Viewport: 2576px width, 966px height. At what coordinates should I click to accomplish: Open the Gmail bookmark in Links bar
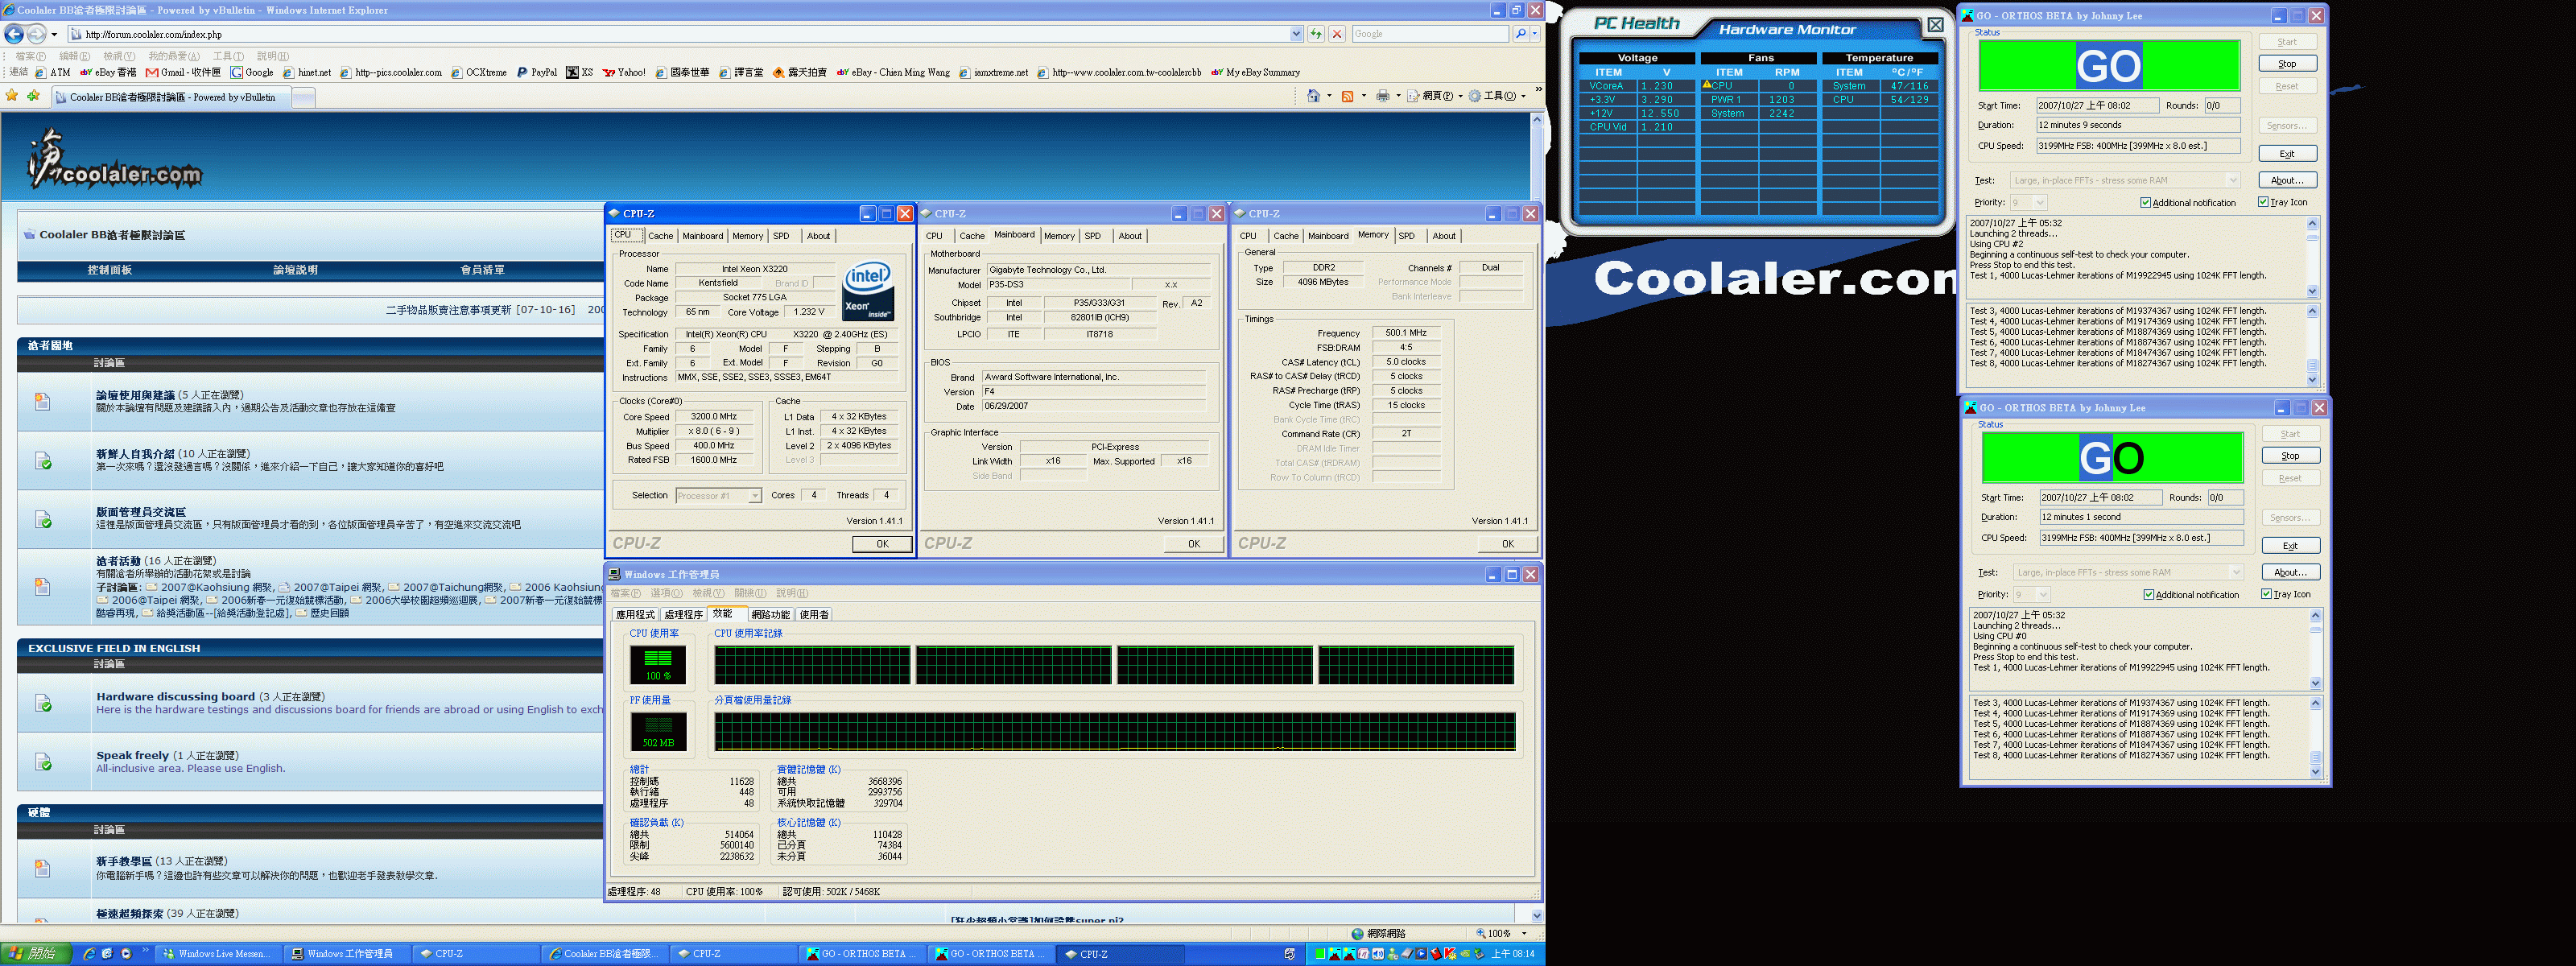pyautogui.click(x=183, y=72)
